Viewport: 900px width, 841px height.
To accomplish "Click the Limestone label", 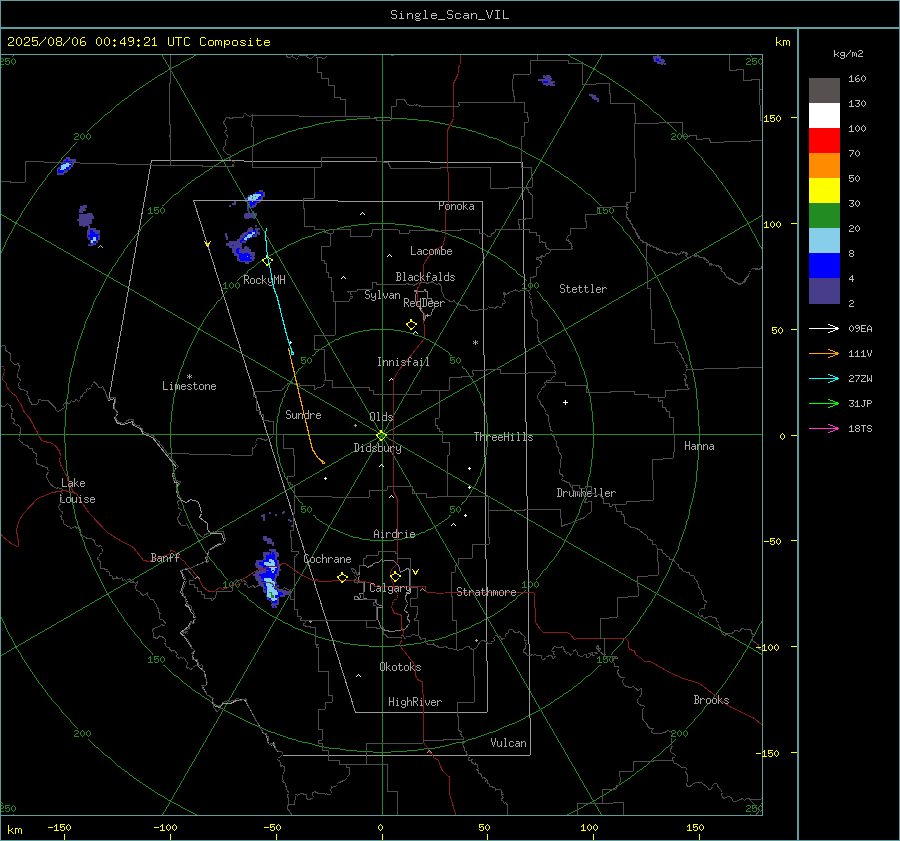I will point(189,386).
